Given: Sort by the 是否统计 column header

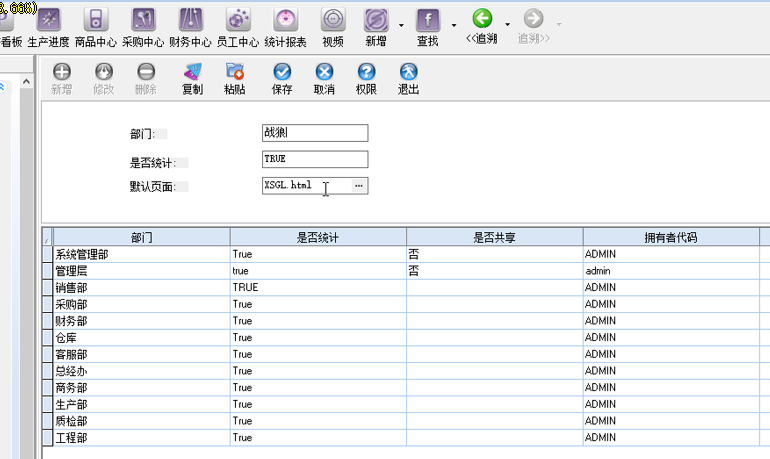Looking at the screenshot, I should coord(318,238).
